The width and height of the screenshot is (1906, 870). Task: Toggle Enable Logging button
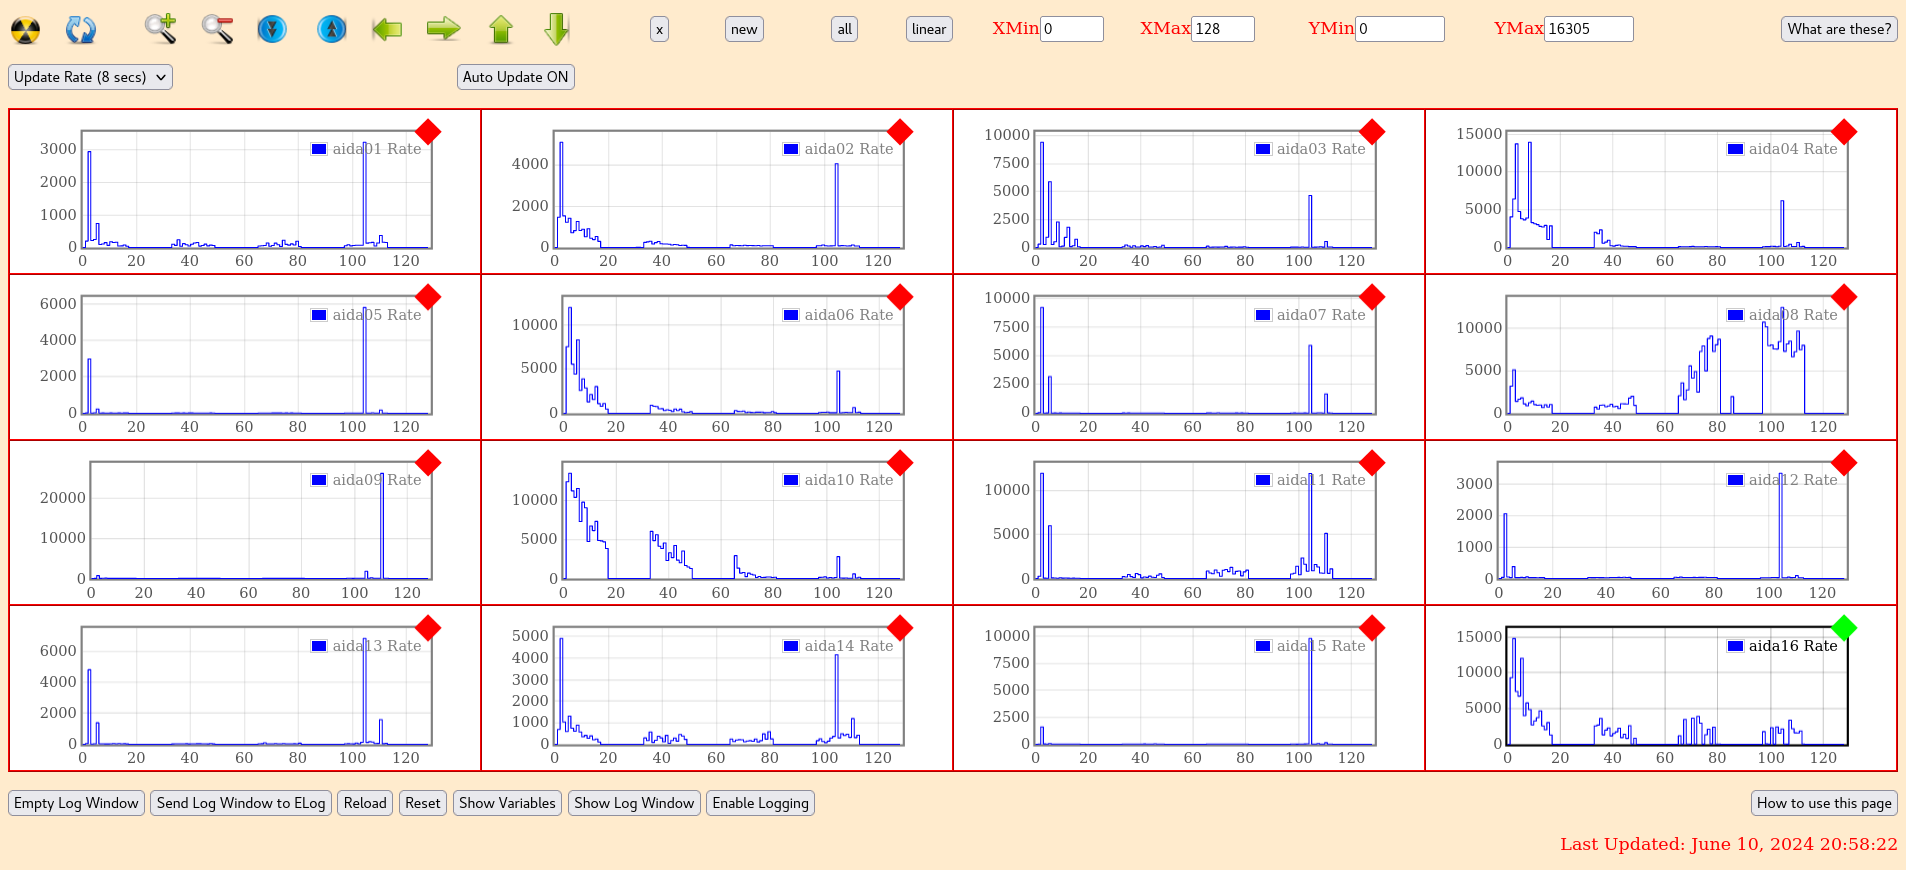pyautogui.click(x=760, y=803)
